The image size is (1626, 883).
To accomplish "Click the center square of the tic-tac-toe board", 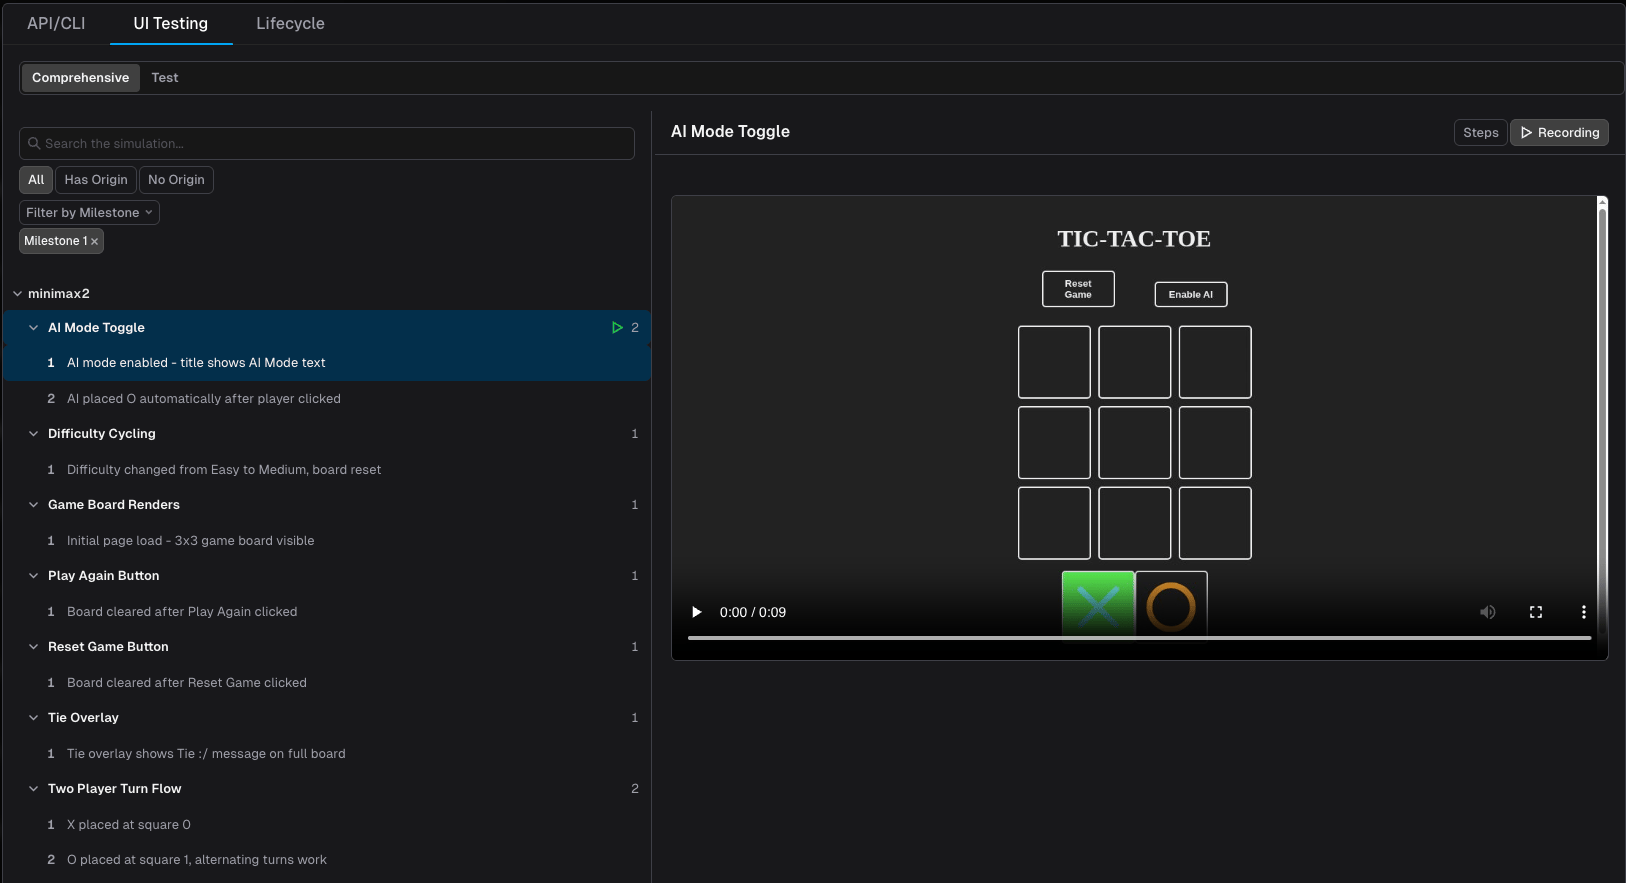I will (x=1135, y=442).
